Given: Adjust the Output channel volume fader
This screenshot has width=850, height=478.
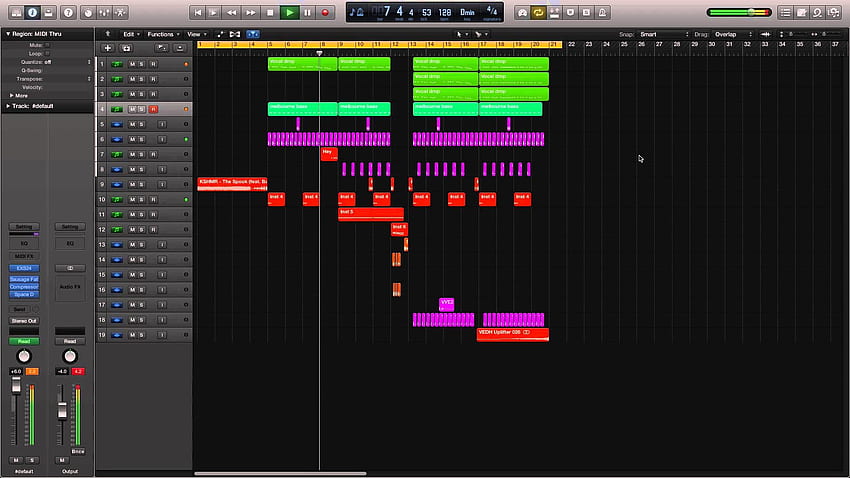Looking at the screenshot, I should coord(62,411).
